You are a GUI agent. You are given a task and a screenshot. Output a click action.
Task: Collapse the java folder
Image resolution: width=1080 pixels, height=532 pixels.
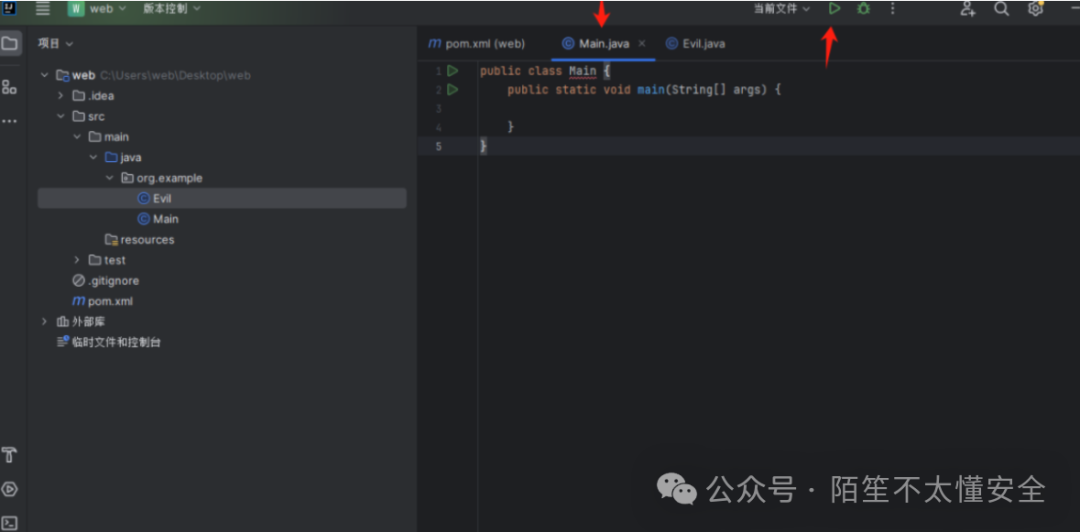[93, 158]
